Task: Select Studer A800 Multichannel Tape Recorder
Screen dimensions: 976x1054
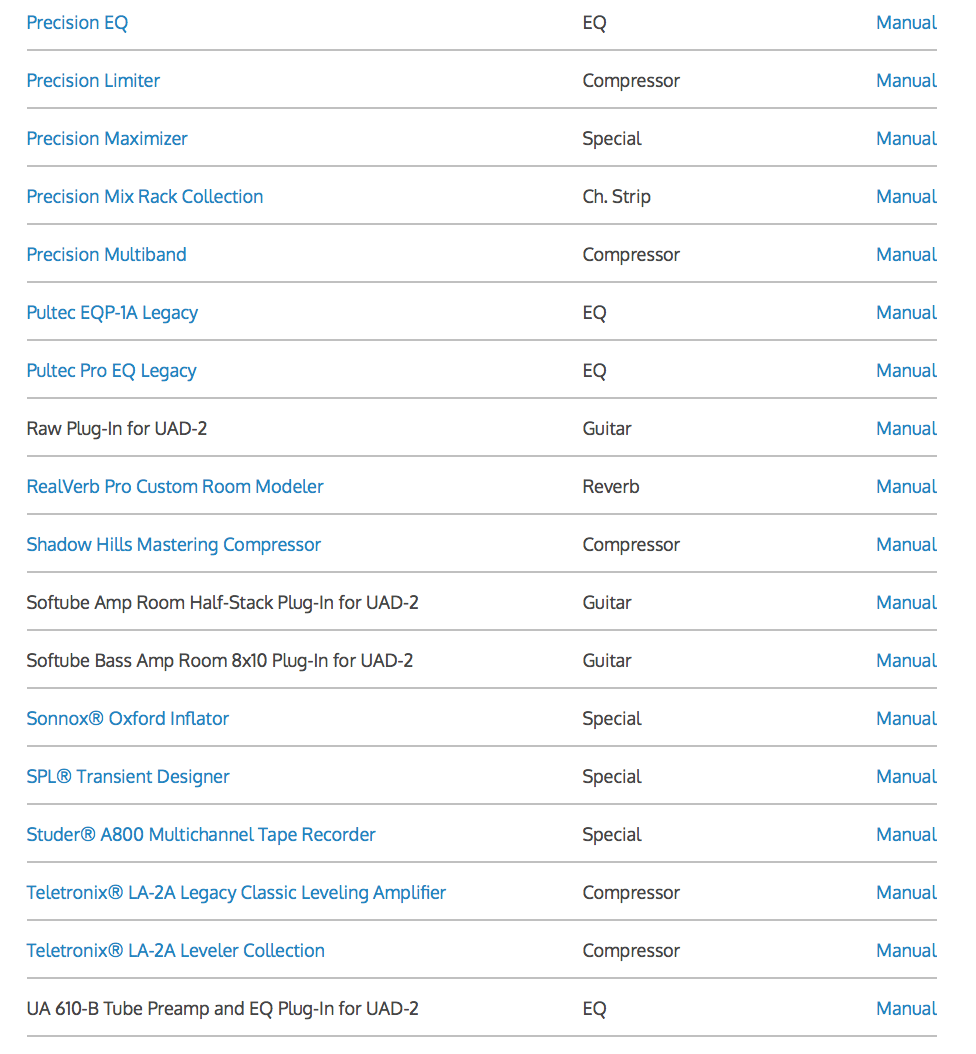Action: point(201,835)
